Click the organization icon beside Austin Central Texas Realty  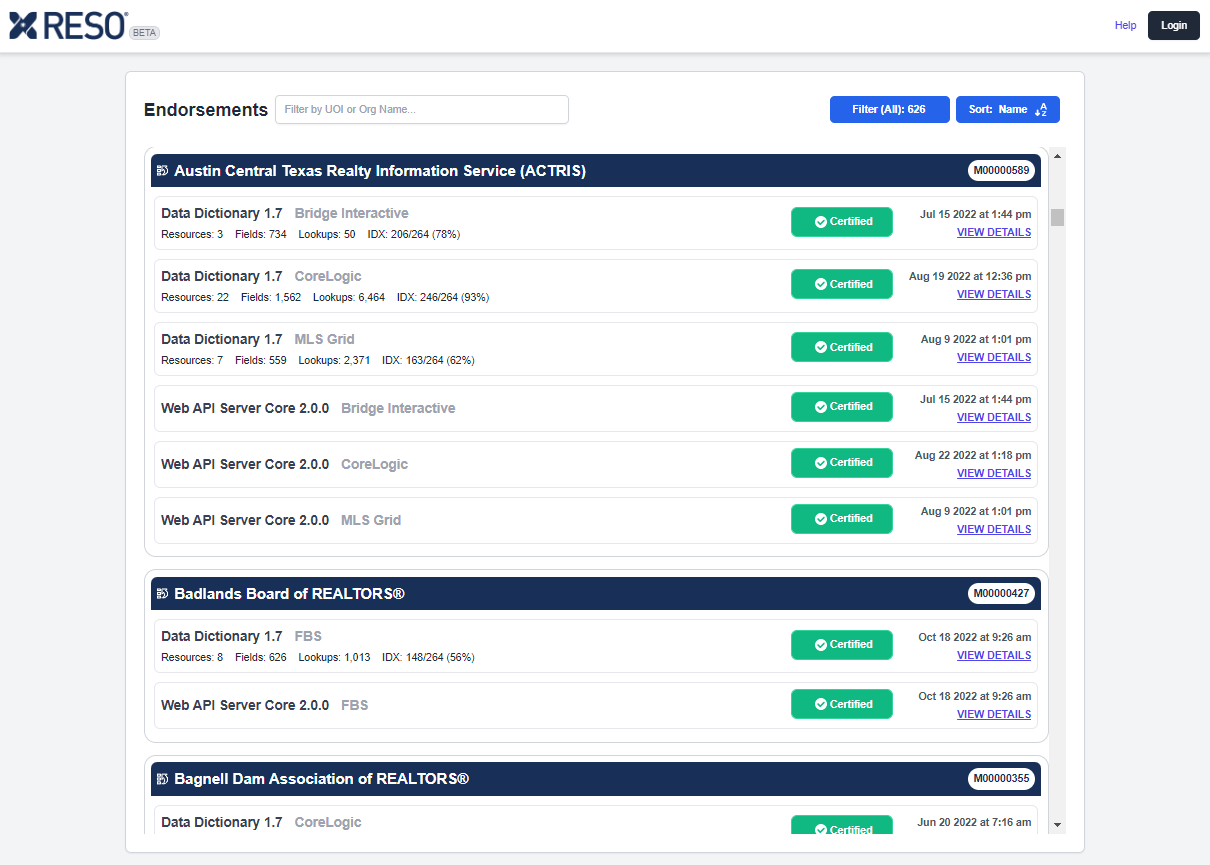click(x=162, y=171)
